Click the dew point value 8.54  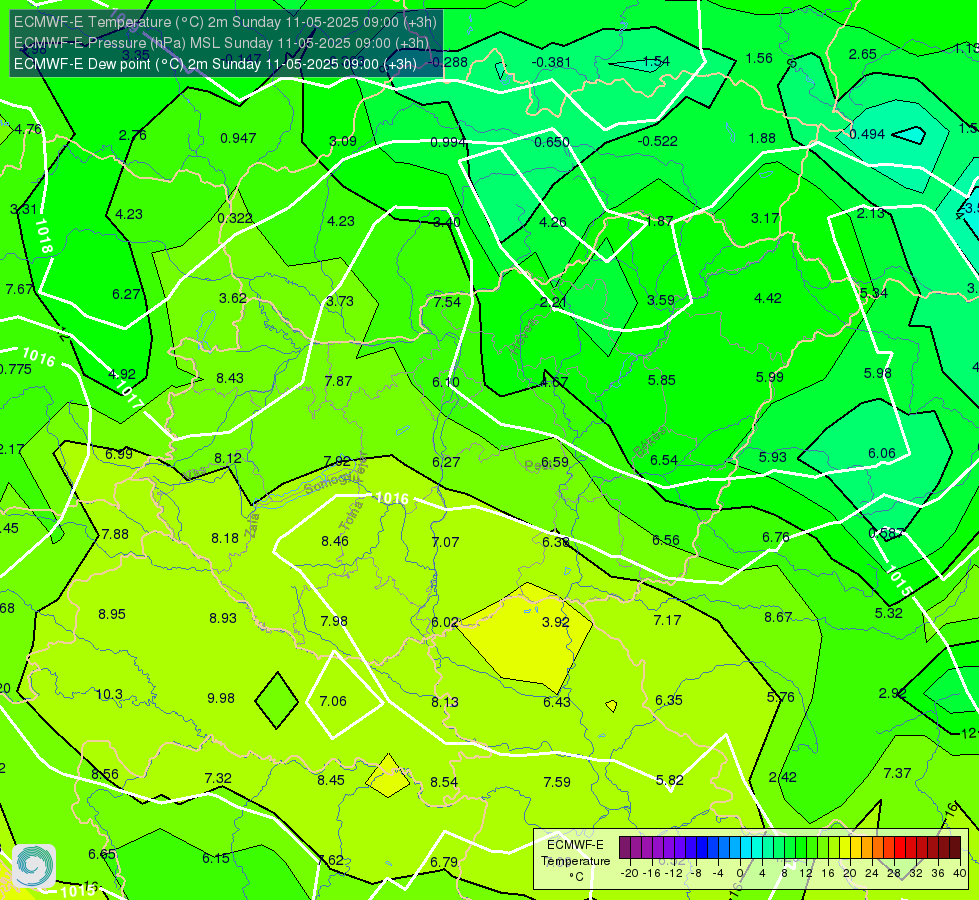444,782
